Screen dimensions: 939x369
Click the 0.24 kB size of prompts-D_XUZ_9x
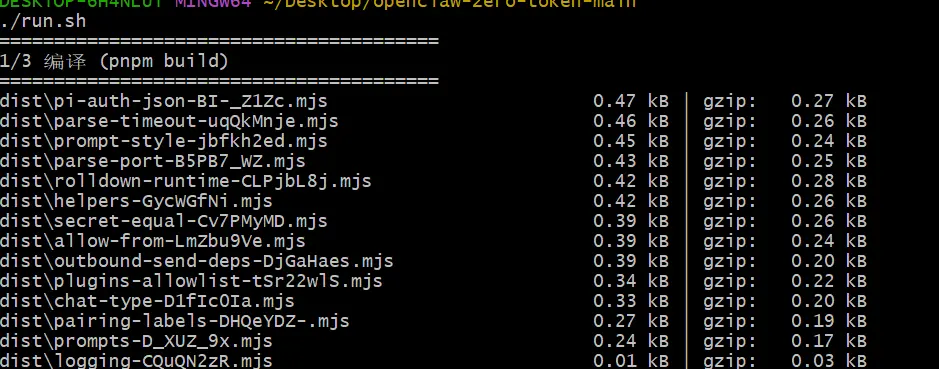click(631, 341)
